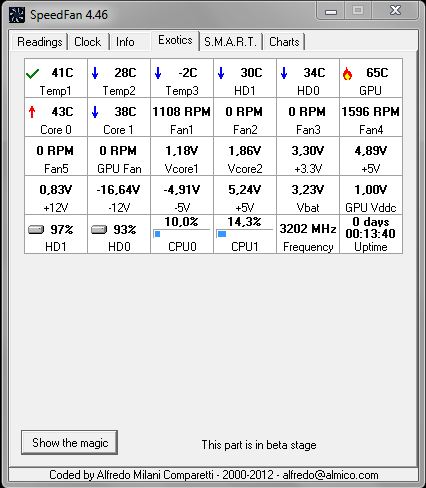Image resolution: width=426 pixels, height=488 pixels.
Task: Open the Readings tab
Action: (x=40, y=42)
